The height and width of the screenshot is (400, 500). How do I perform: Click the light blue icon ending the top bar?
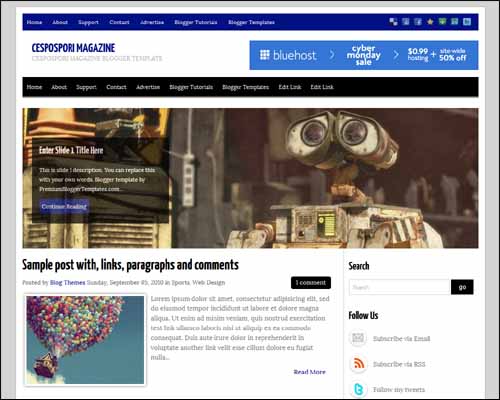coord(467,22)
